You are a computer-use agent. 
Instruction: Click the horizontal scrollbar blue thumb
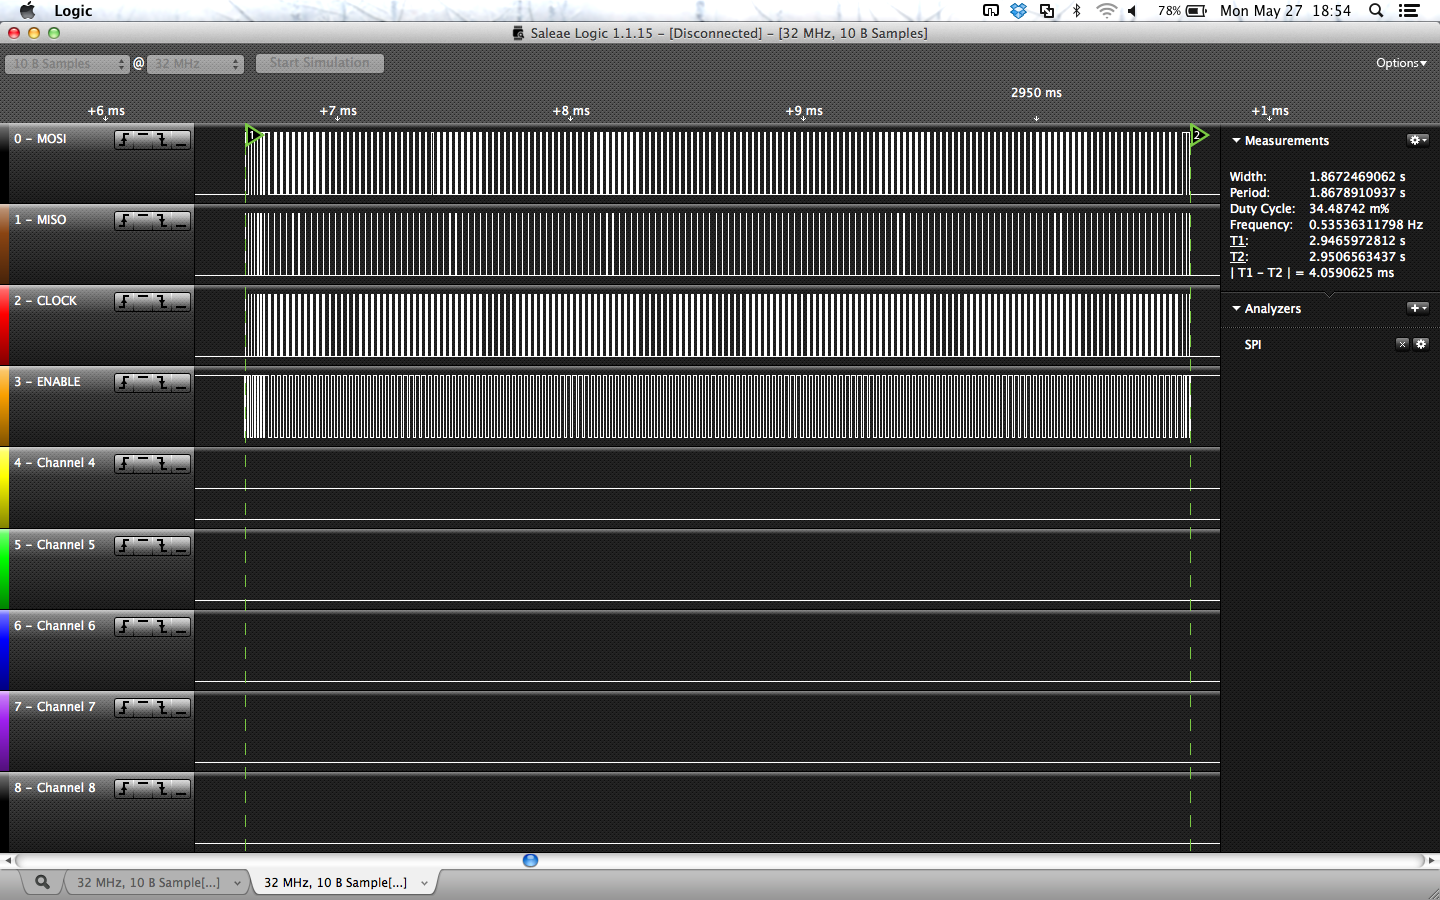530,860
